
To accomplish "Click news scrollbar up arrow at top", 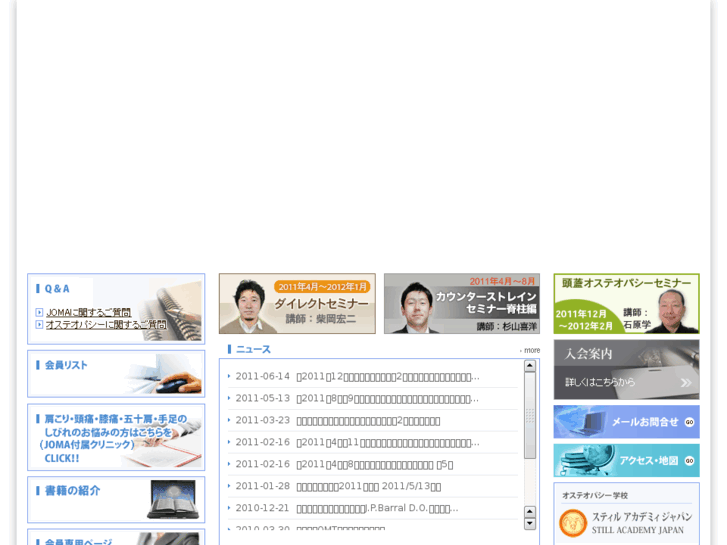I will point(530,366).
